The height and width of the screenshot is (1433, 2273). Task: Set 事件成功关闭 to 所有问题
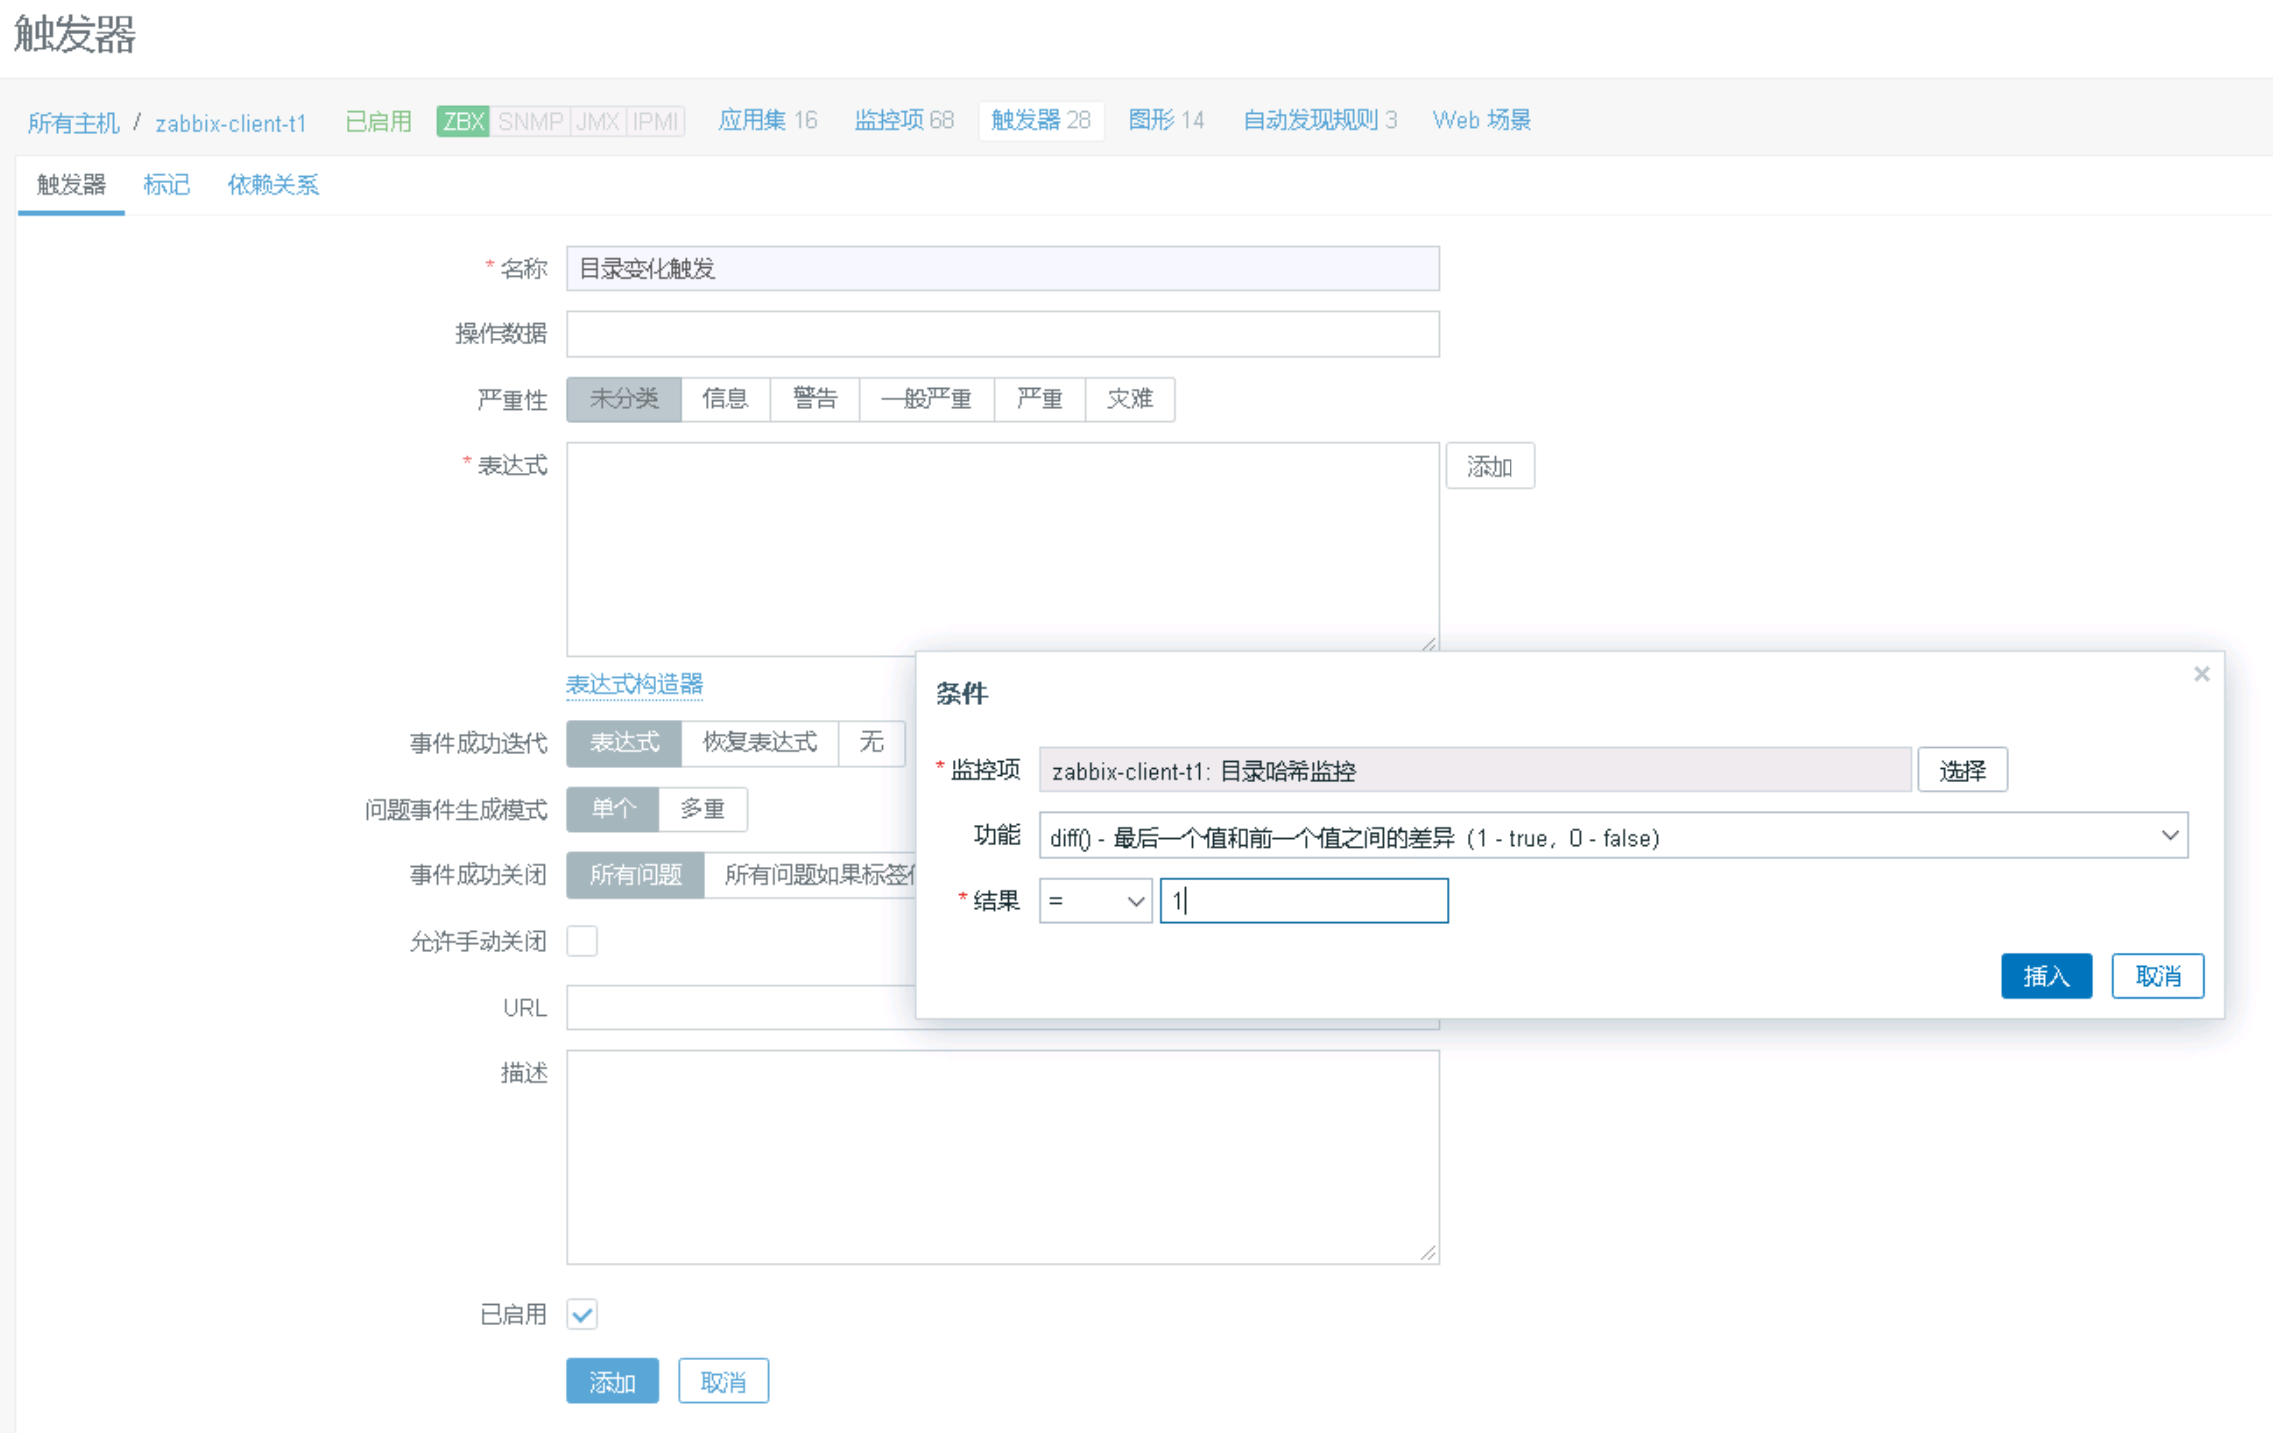tap(635, 875)
